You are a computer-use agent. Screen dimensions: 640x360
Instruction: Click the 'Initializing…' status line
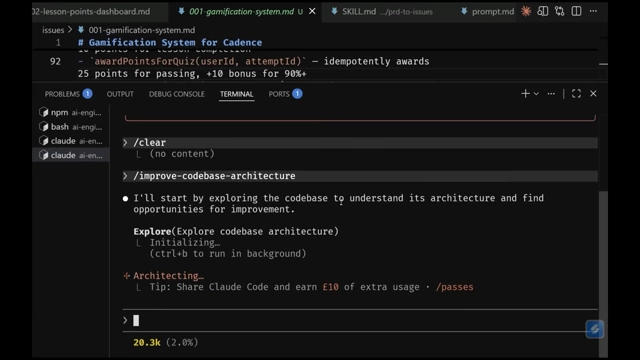pyautogui.click(x=184, y=242)
